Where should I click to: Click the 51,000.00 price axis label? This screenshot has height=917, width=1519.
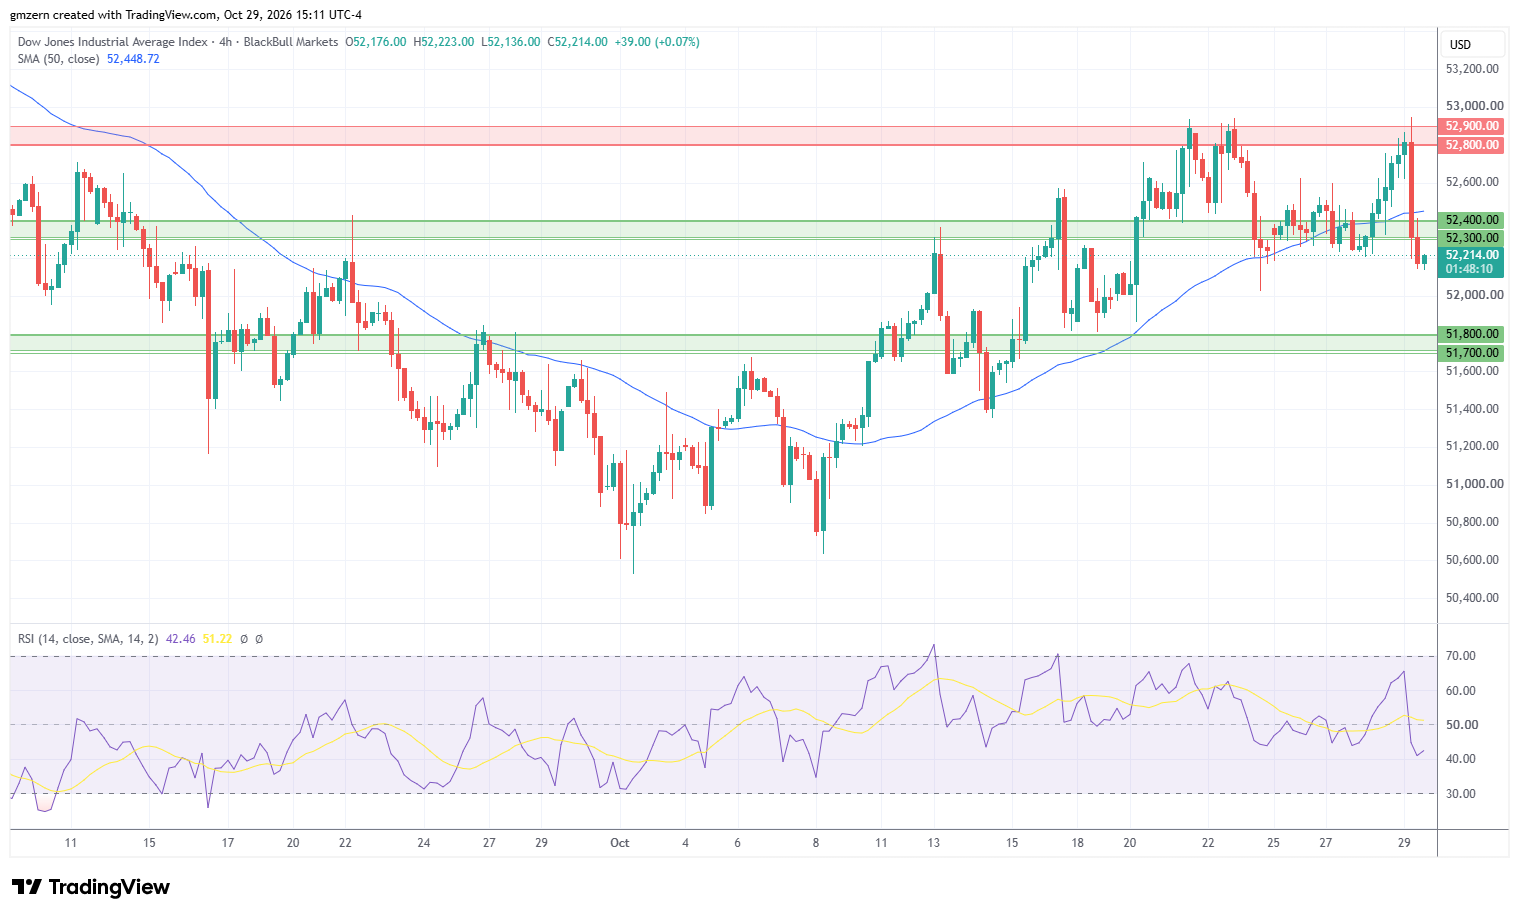coord(1474,484)
